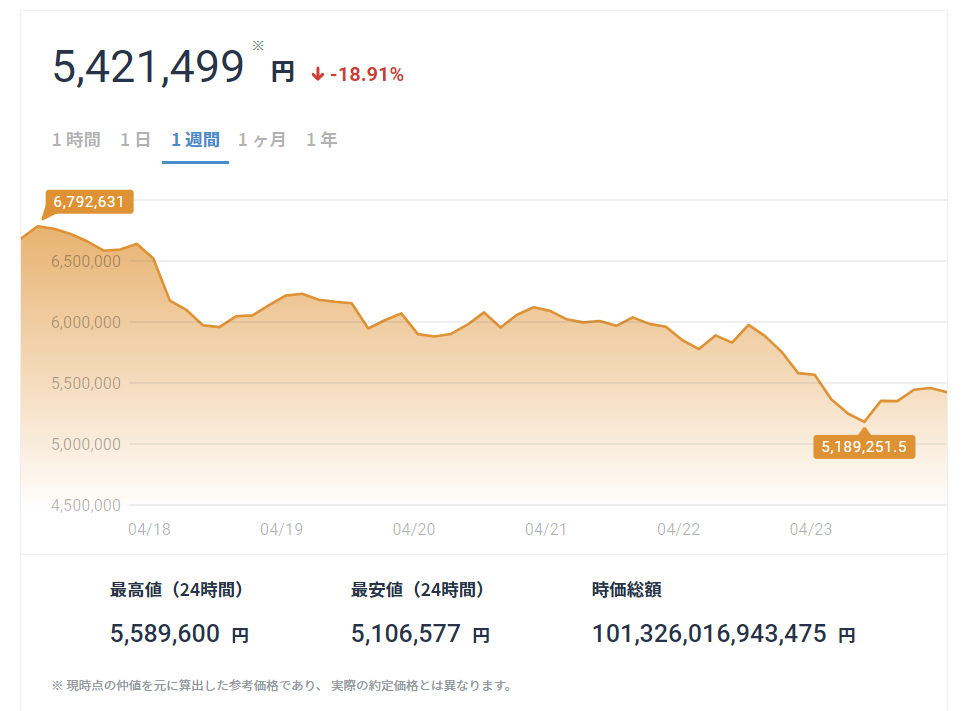The height and width of the screenshot is (711, 966).
Task: Click the -18.91% change percentage
Action: pyautogui.click(x=367, y=75)
